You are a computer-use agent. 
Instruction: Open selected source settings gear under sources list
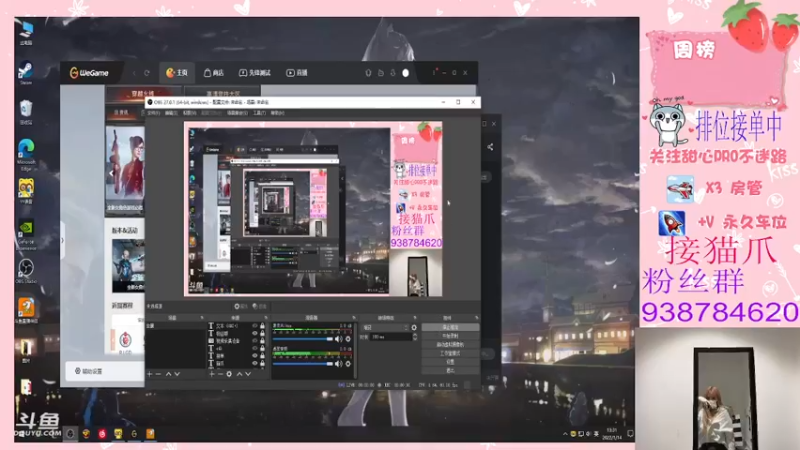click(x=229, y=374)
